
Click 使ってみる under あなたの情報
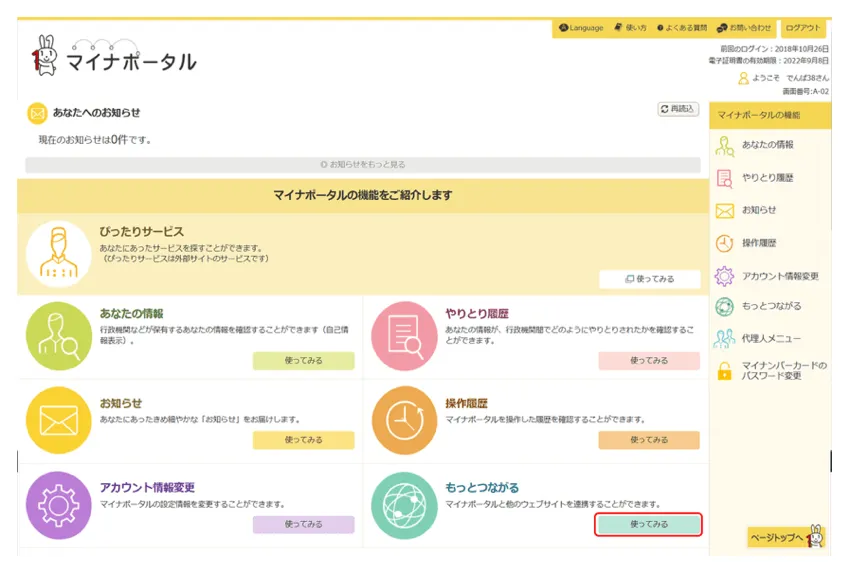[x=304, y=360]
